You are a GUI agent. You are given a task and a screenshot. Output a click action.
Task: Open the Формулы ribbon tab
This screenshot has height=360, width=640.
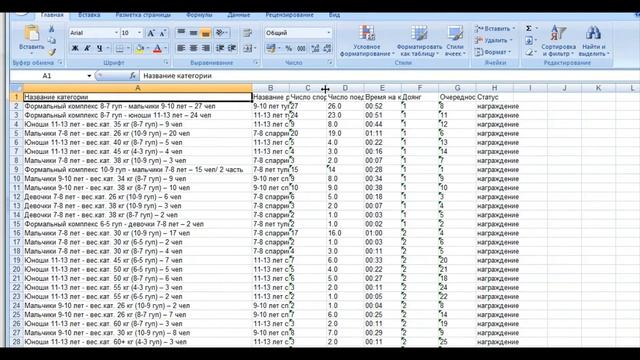click(199, 15)
